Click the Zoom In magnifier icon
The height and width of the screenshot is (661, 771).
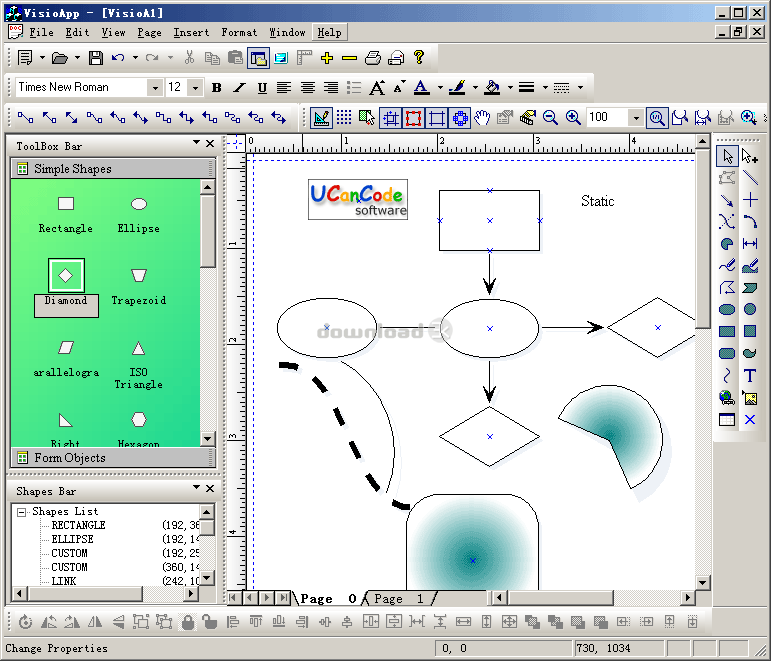click(573, 118)
